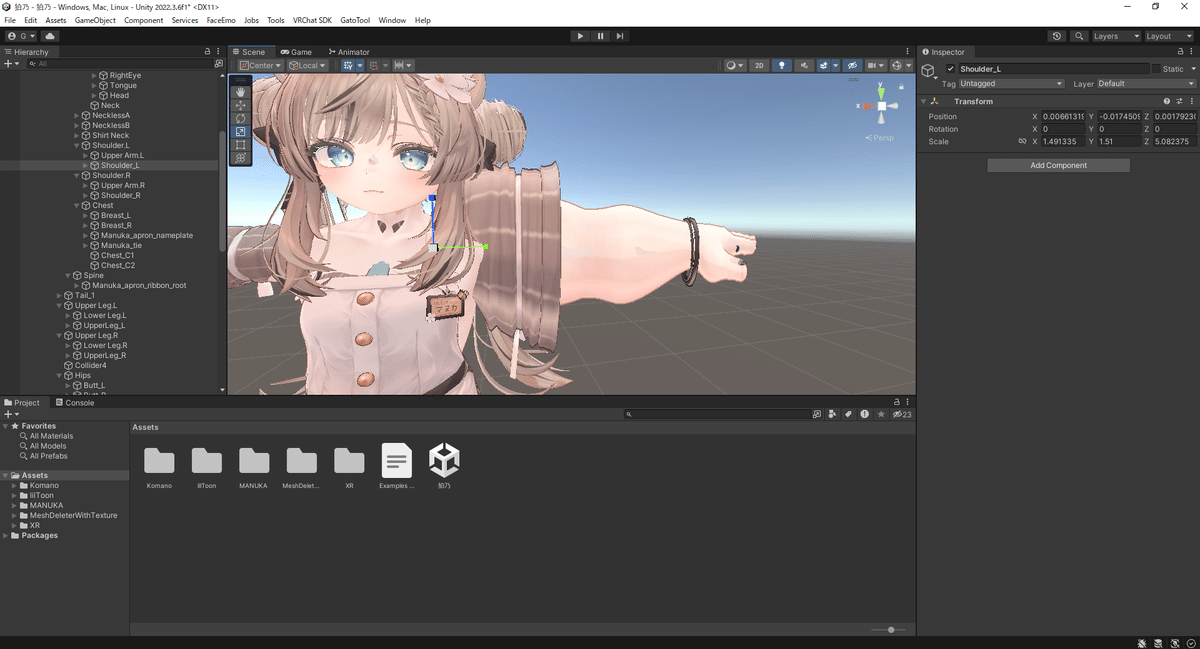
Task: Open the global search magnifier icon
Action: point(1079,36)
